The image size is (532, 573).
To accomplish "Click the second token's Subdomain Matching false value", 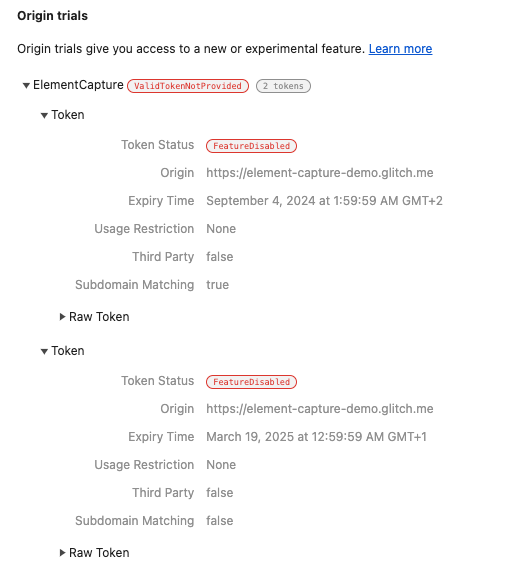I will click(220, 521).
